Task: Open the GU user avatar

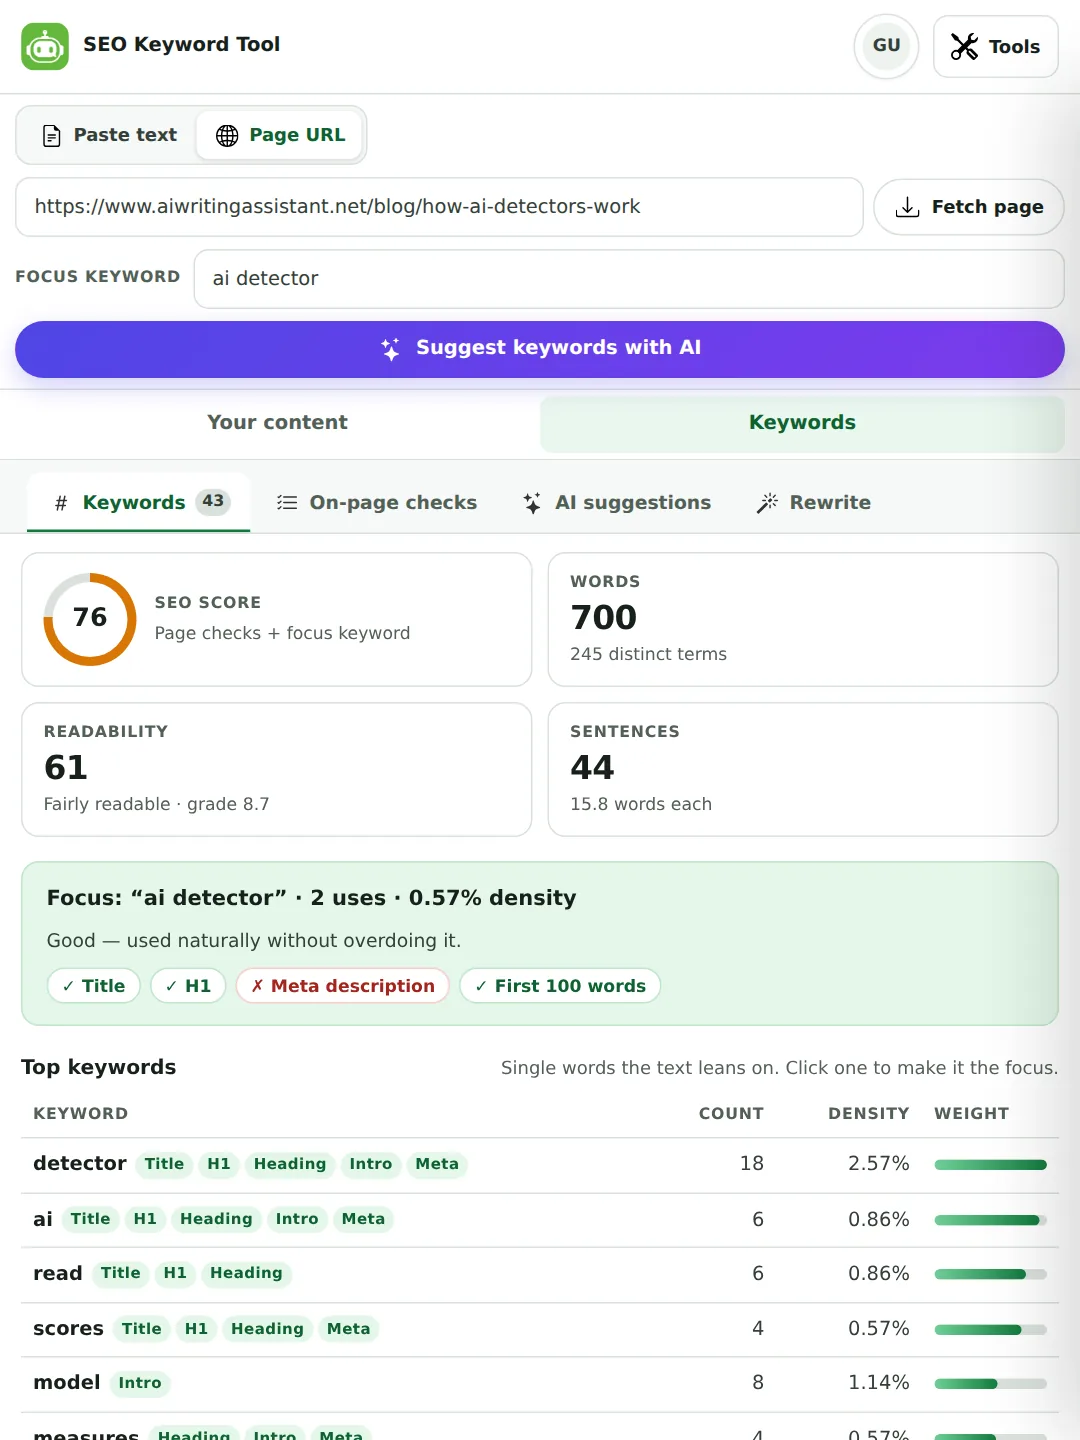Action: pyautogui.click(x=886, y=46)
